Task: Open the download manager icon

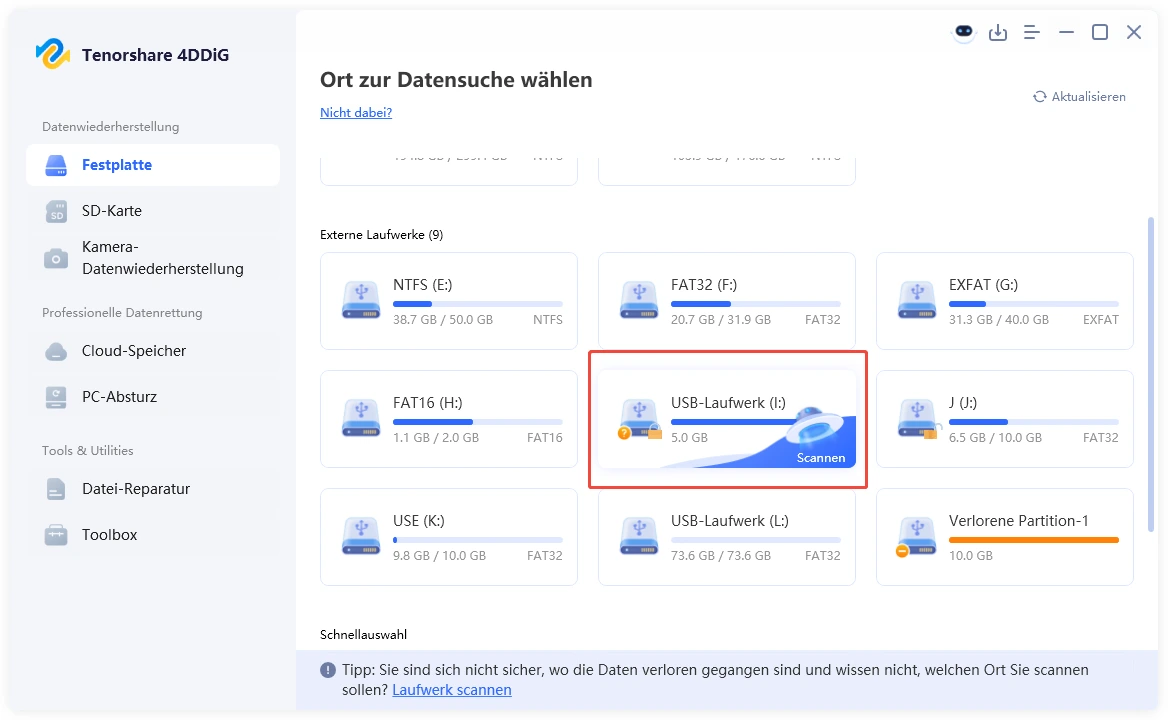Action: pos(997,31)
